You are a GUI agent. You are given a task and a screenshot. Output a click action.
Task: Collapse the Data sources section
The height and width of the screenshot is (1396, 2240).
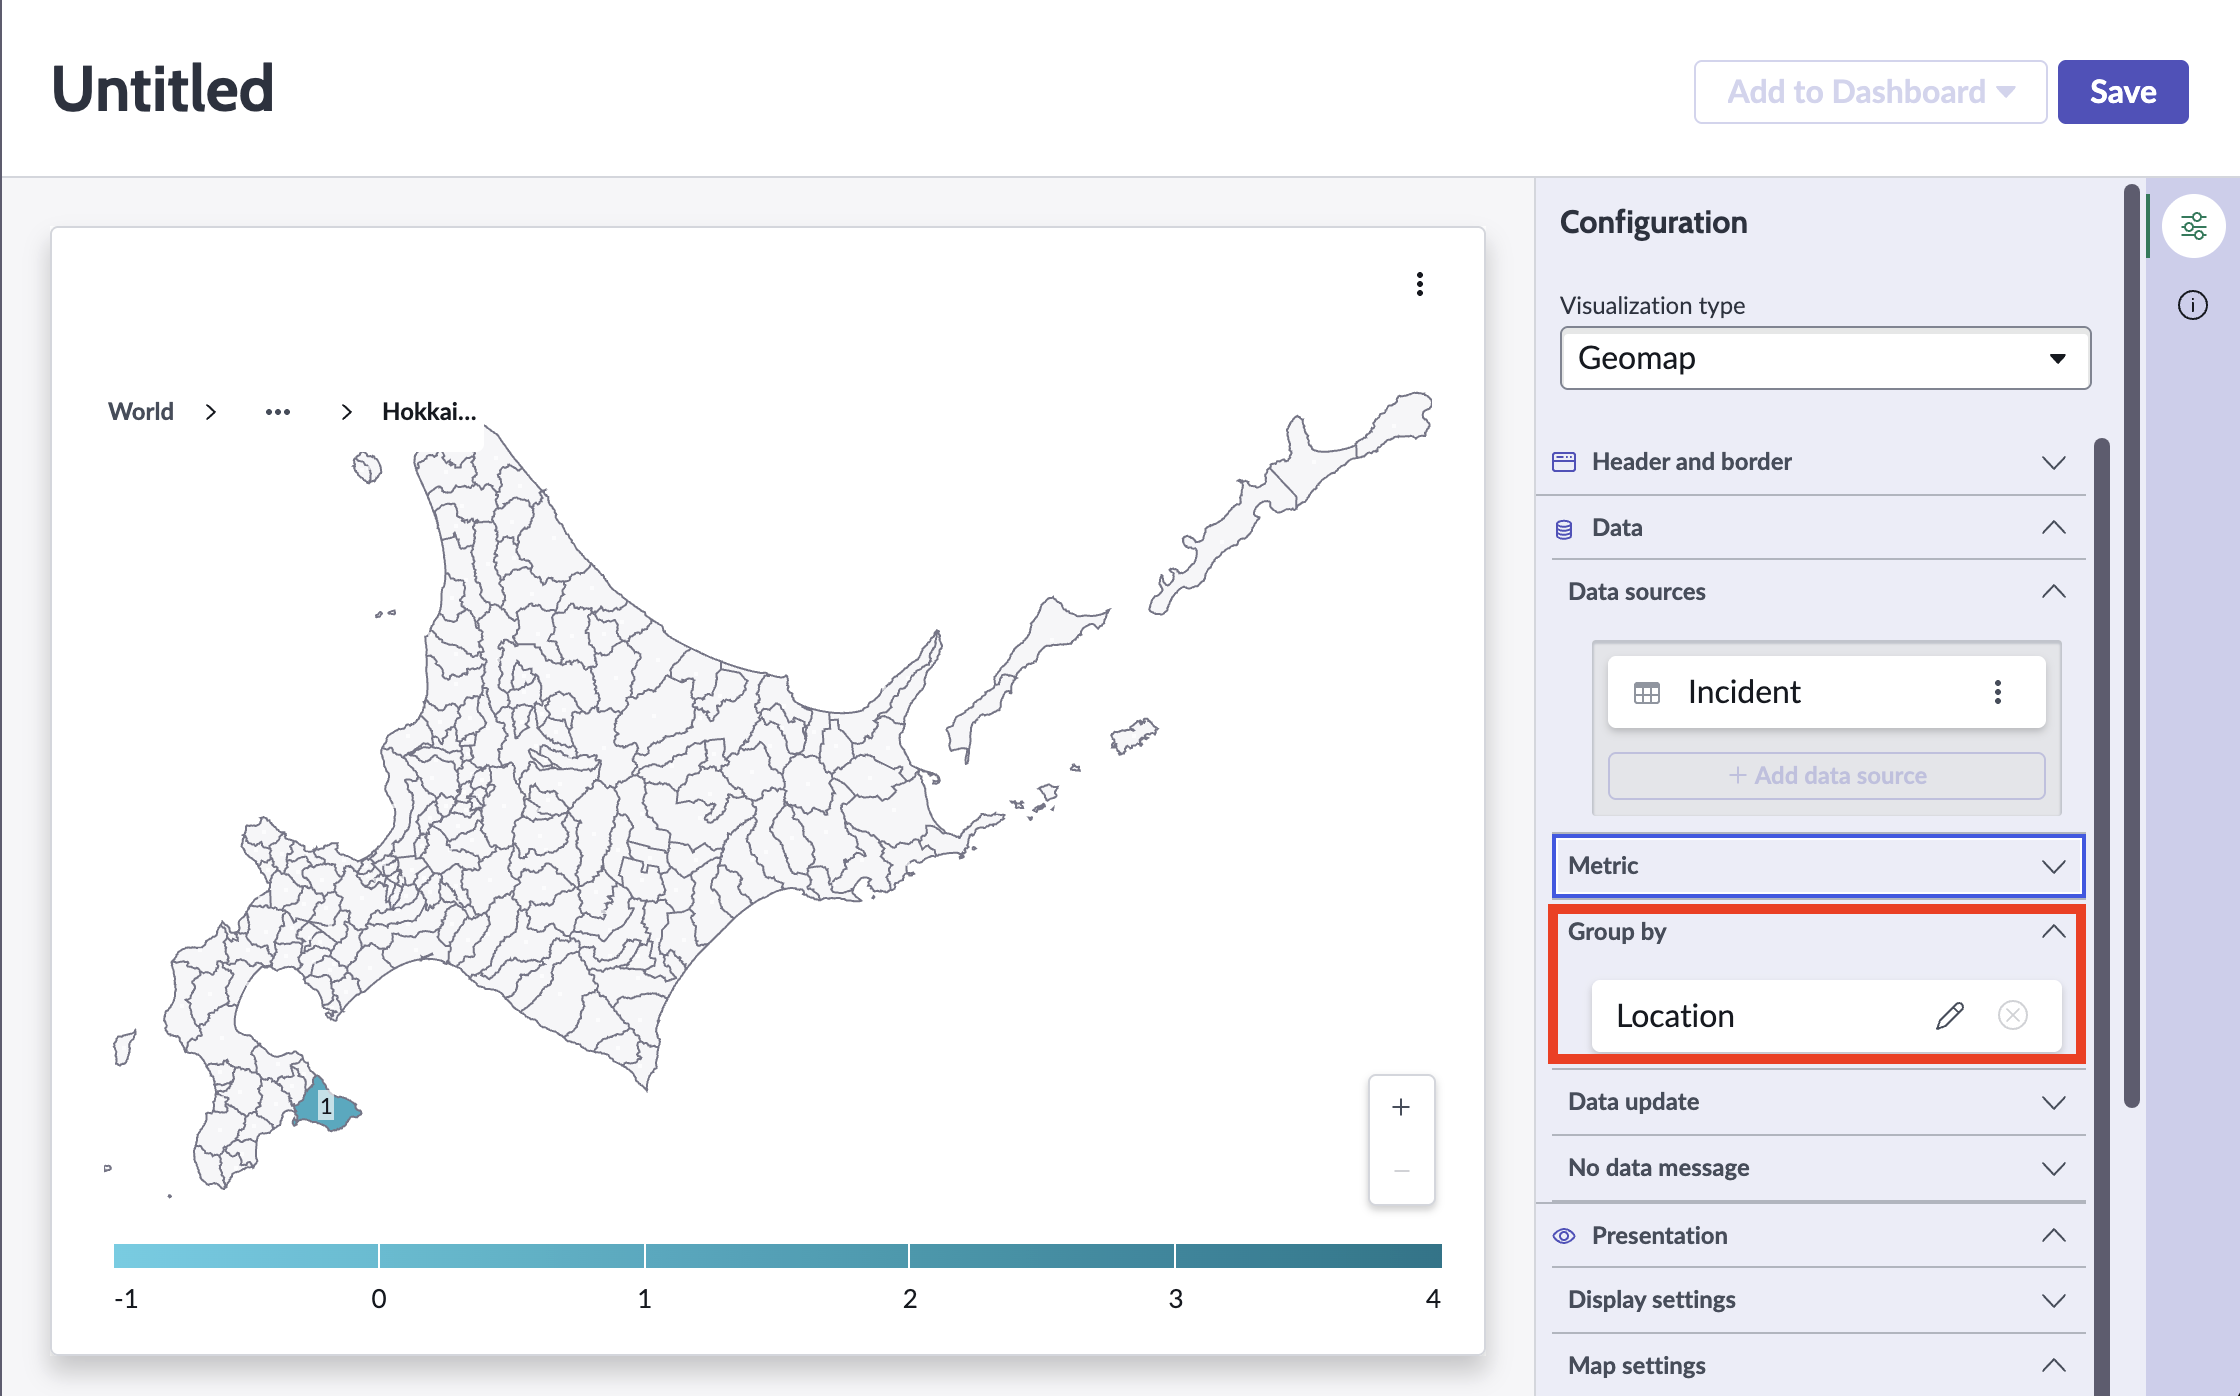click(2053, 591)
